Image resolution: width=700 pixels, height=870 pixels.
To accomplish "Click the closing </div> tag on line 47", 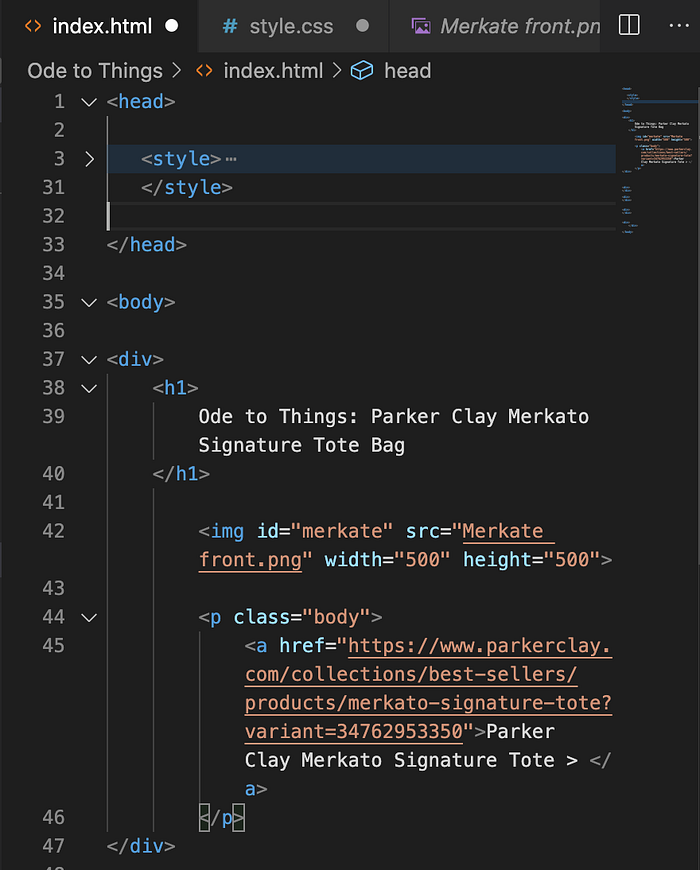I will 141,846.
